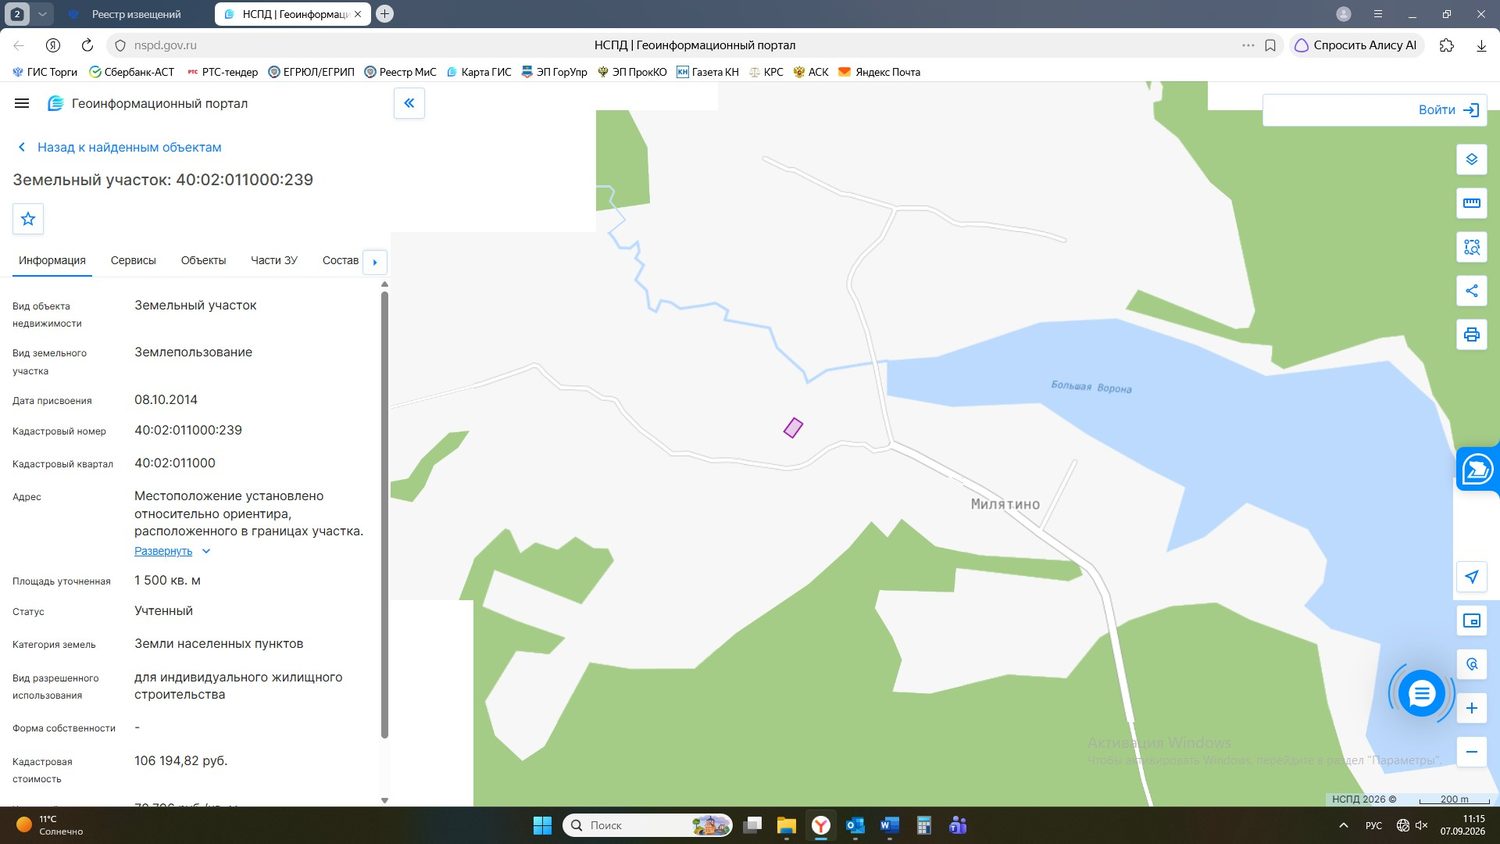
Task: Open the blue feedback side widget
Action: (1478, 469)
